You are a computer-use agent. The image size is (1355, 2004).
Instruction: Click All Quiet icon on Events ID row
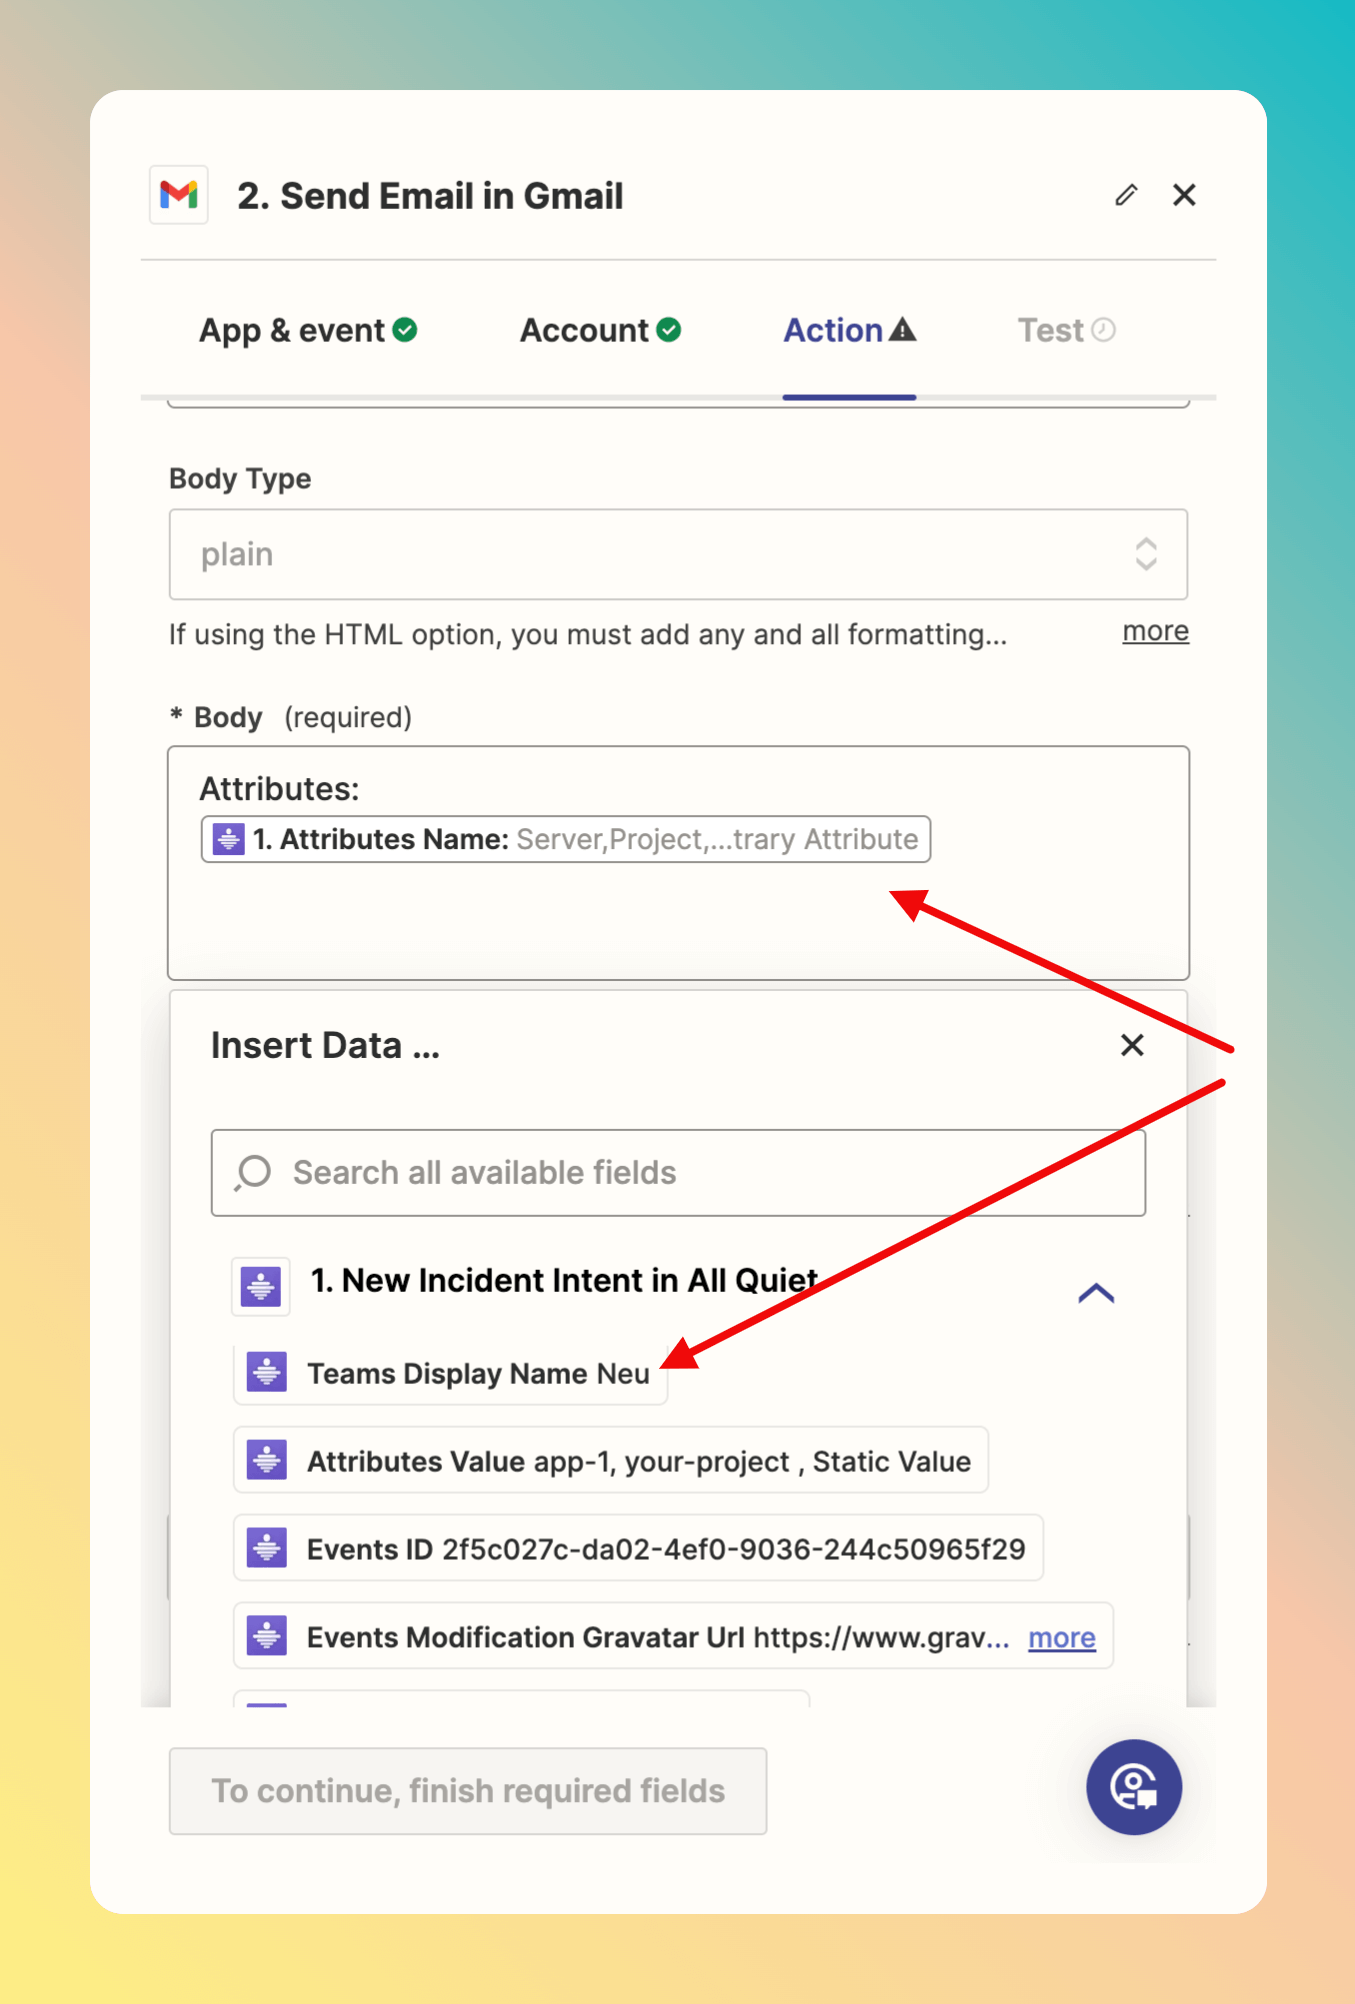coord(267,1549)
